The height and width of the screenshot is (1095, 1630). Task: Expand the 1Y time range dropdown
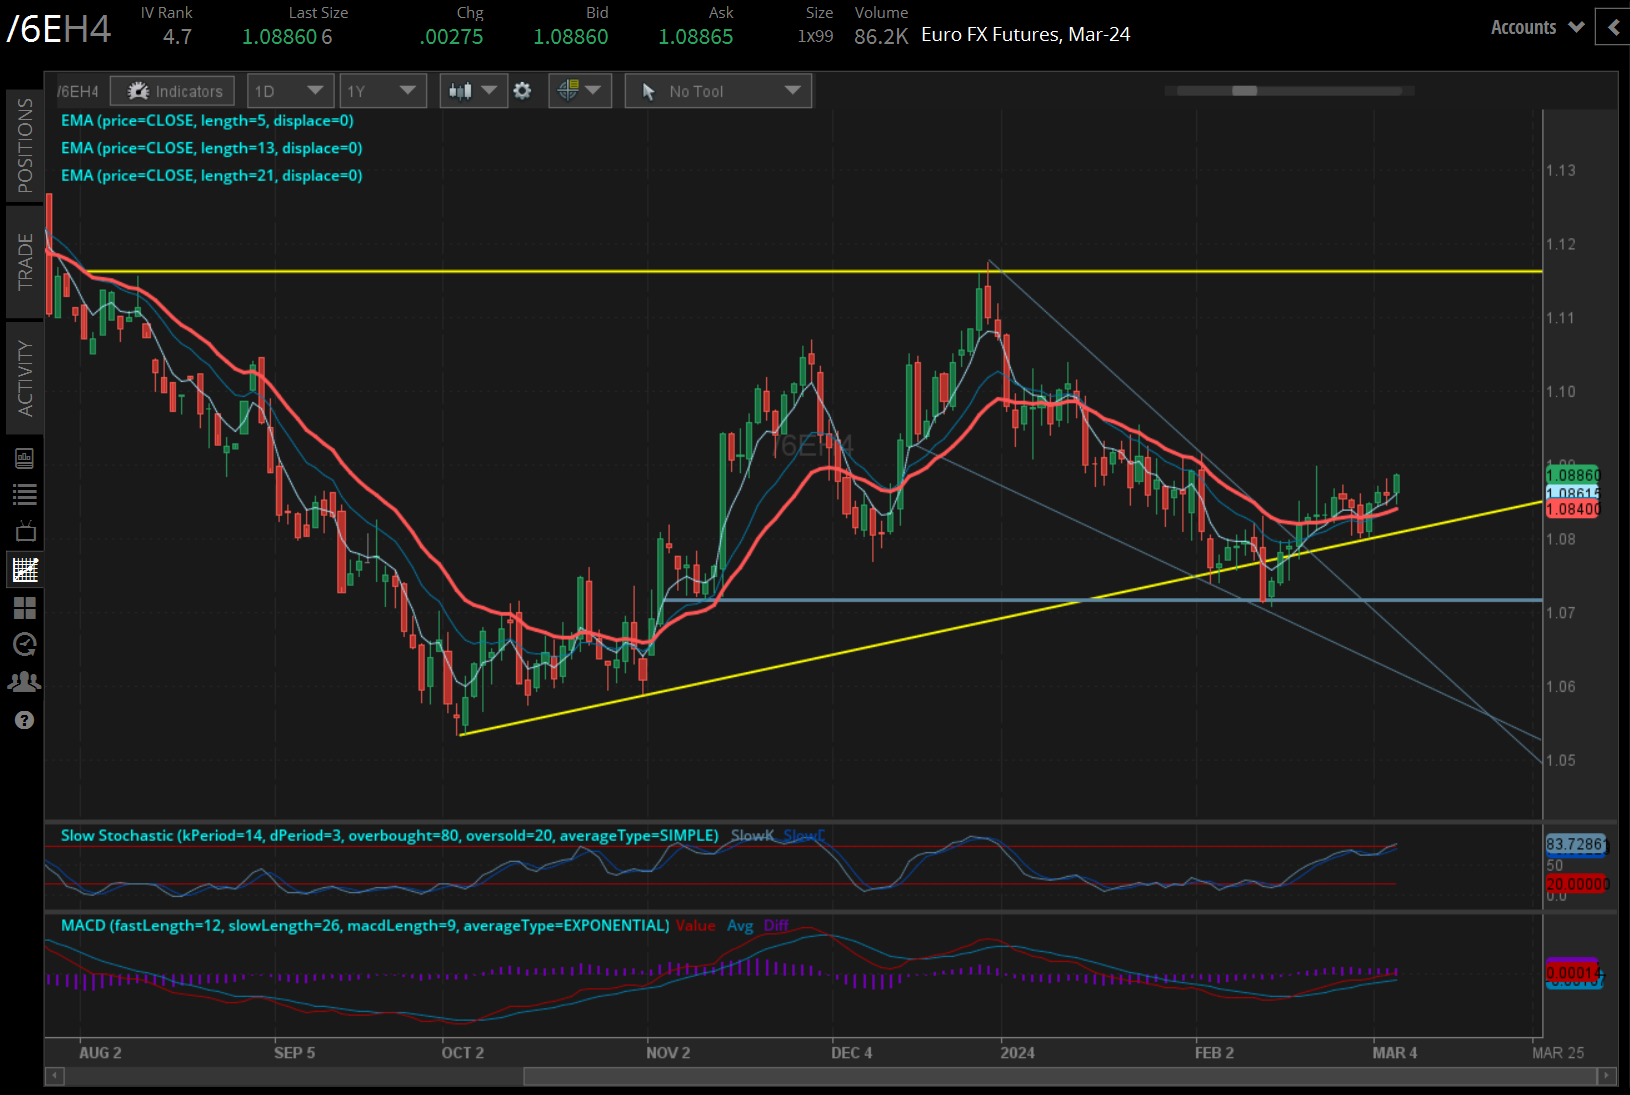(382, 91)
